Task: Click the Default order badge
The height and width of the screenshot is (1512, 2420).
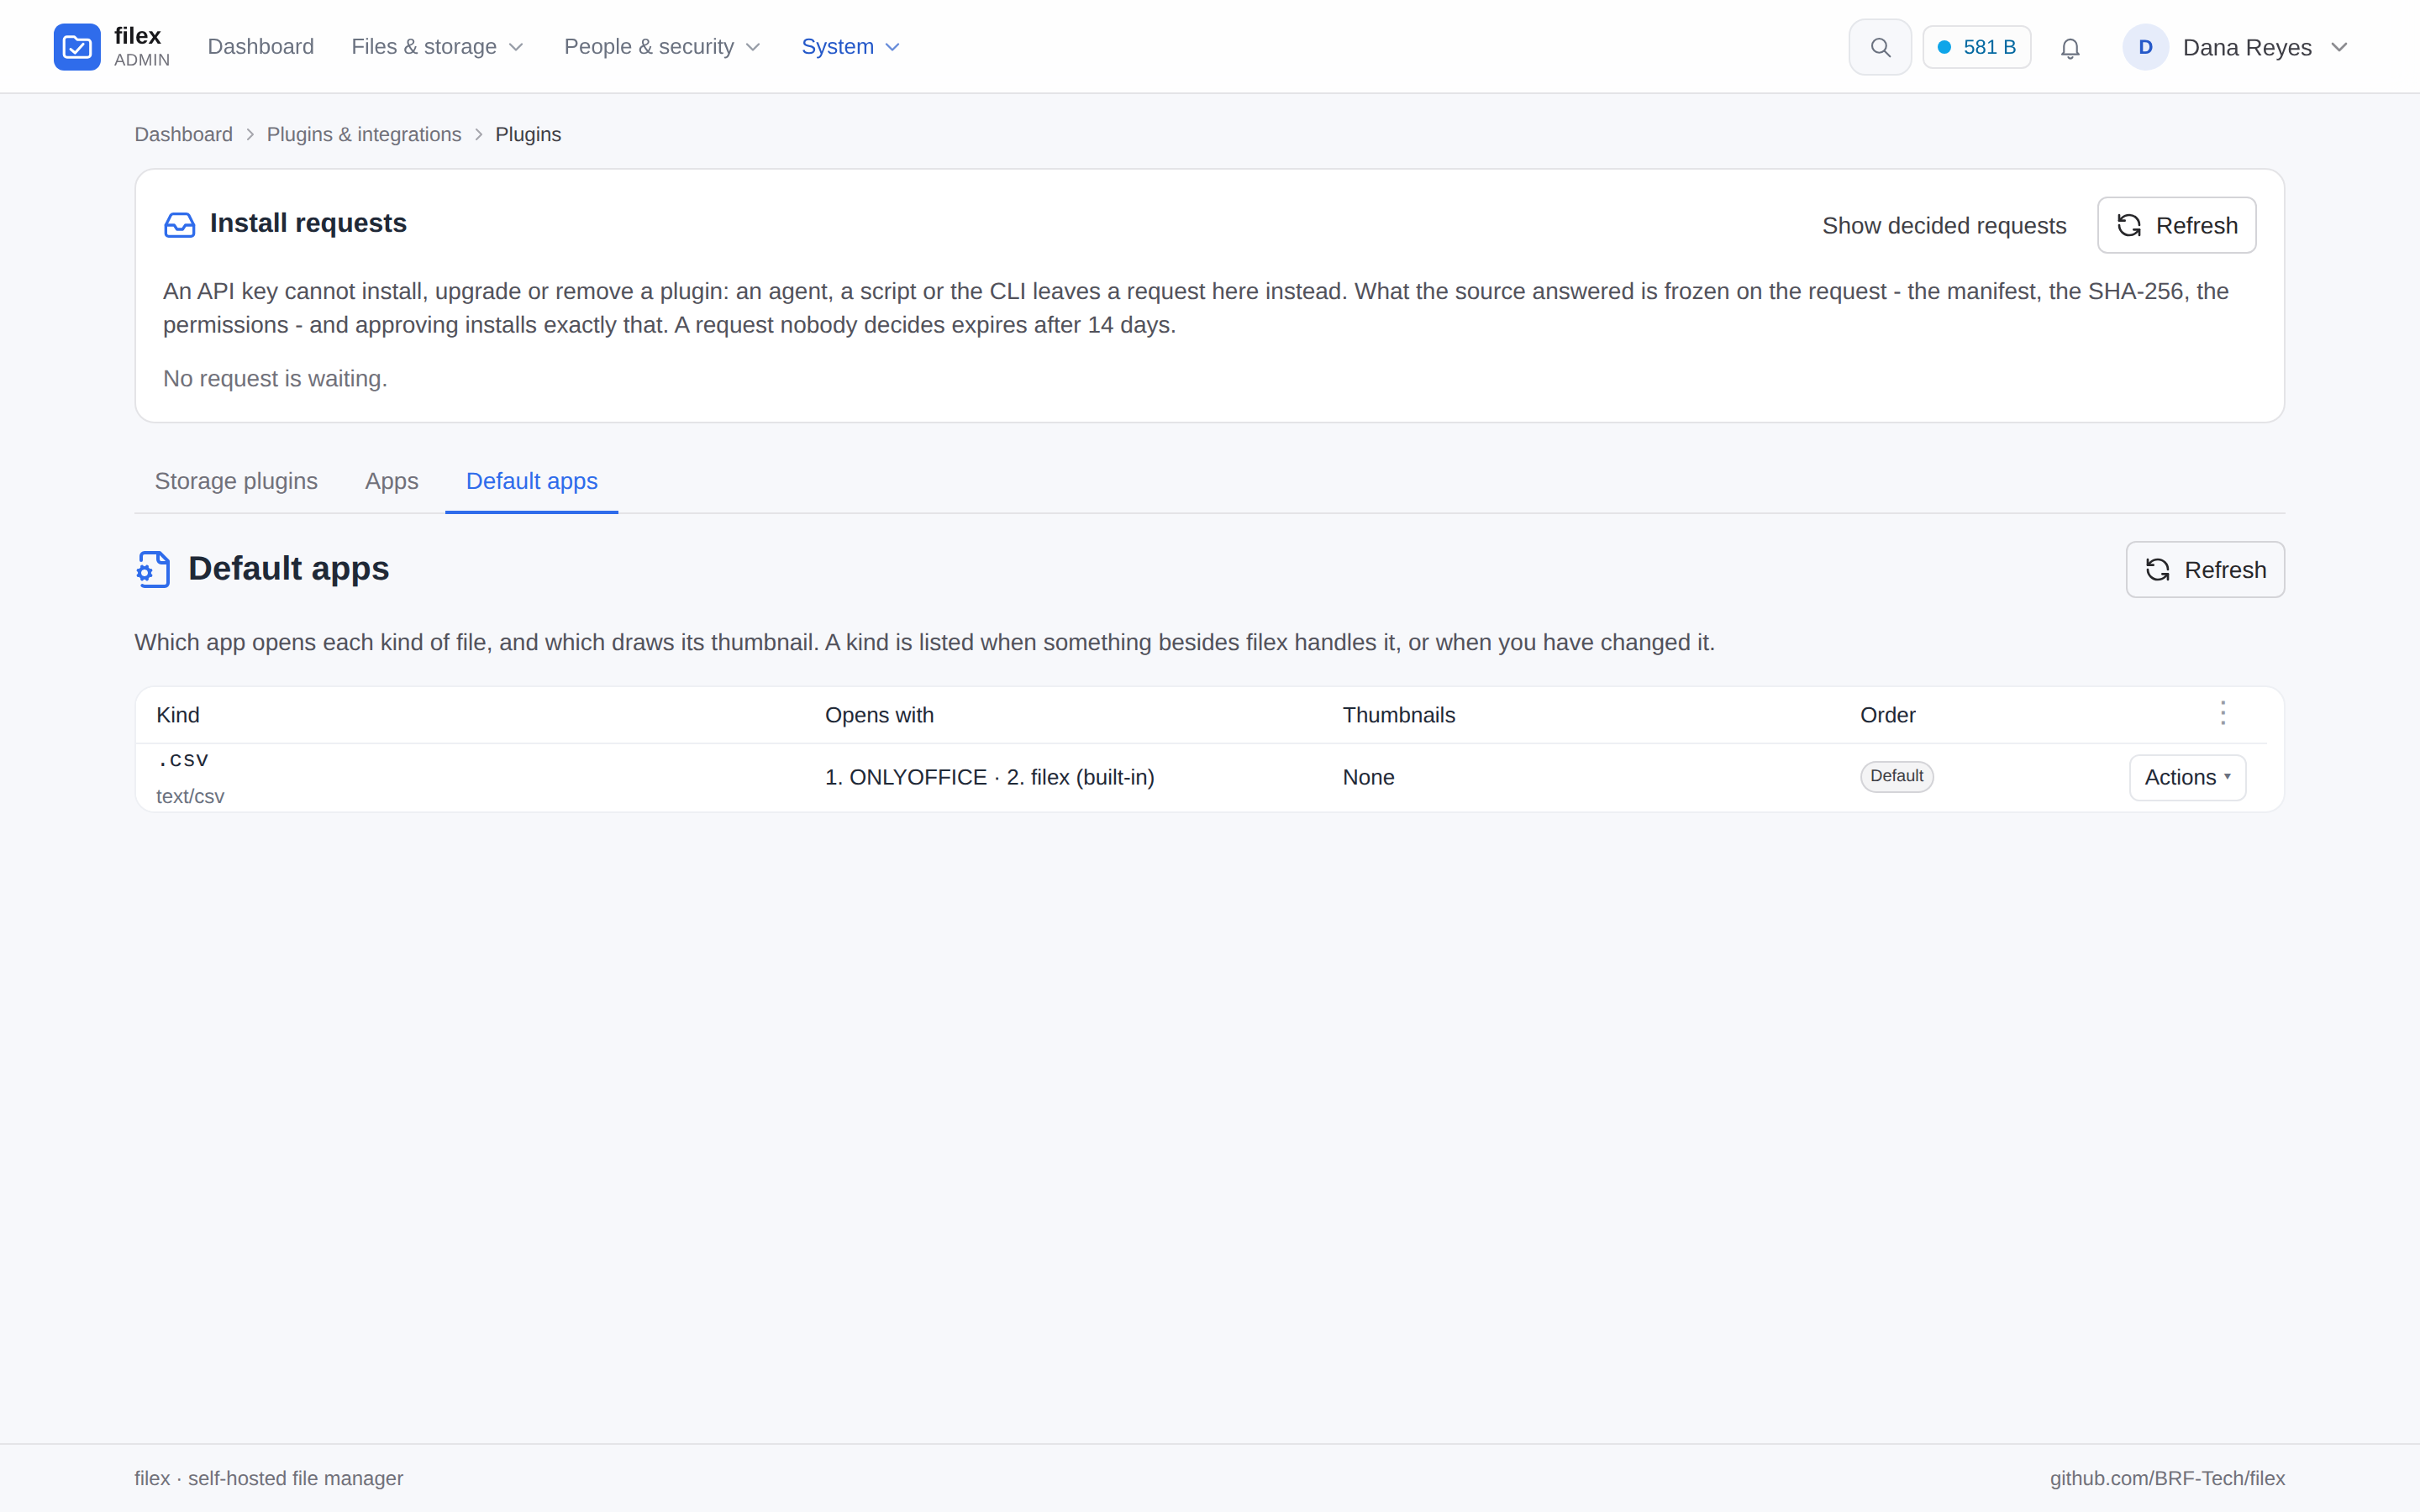Action: [1896, 776]
